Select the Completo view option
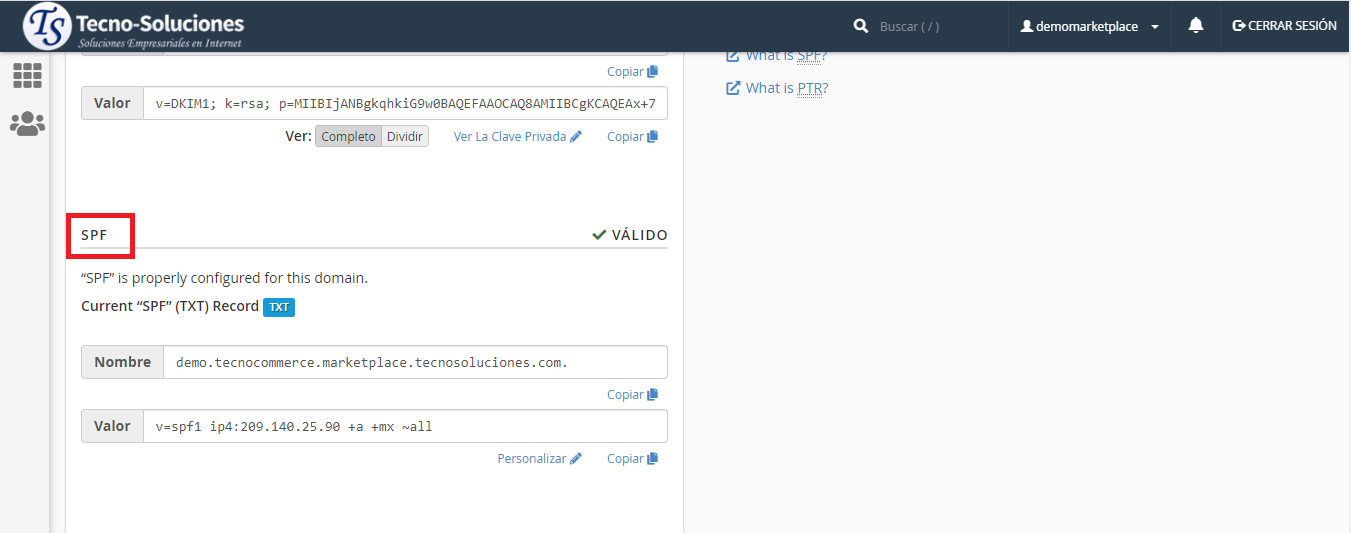This screenshot has width=1351, height=533. click(x=348, y=137)
